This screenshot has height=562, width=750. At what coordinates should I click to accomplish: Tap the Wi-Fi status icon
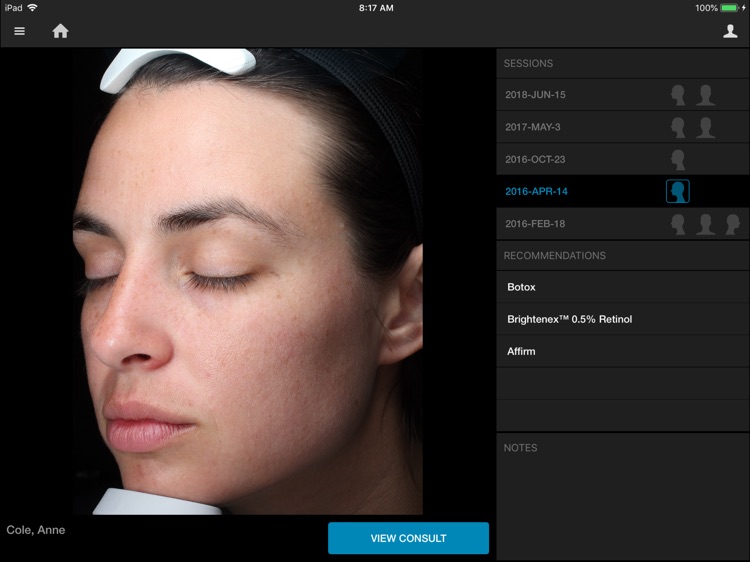[x=33, y=8]
